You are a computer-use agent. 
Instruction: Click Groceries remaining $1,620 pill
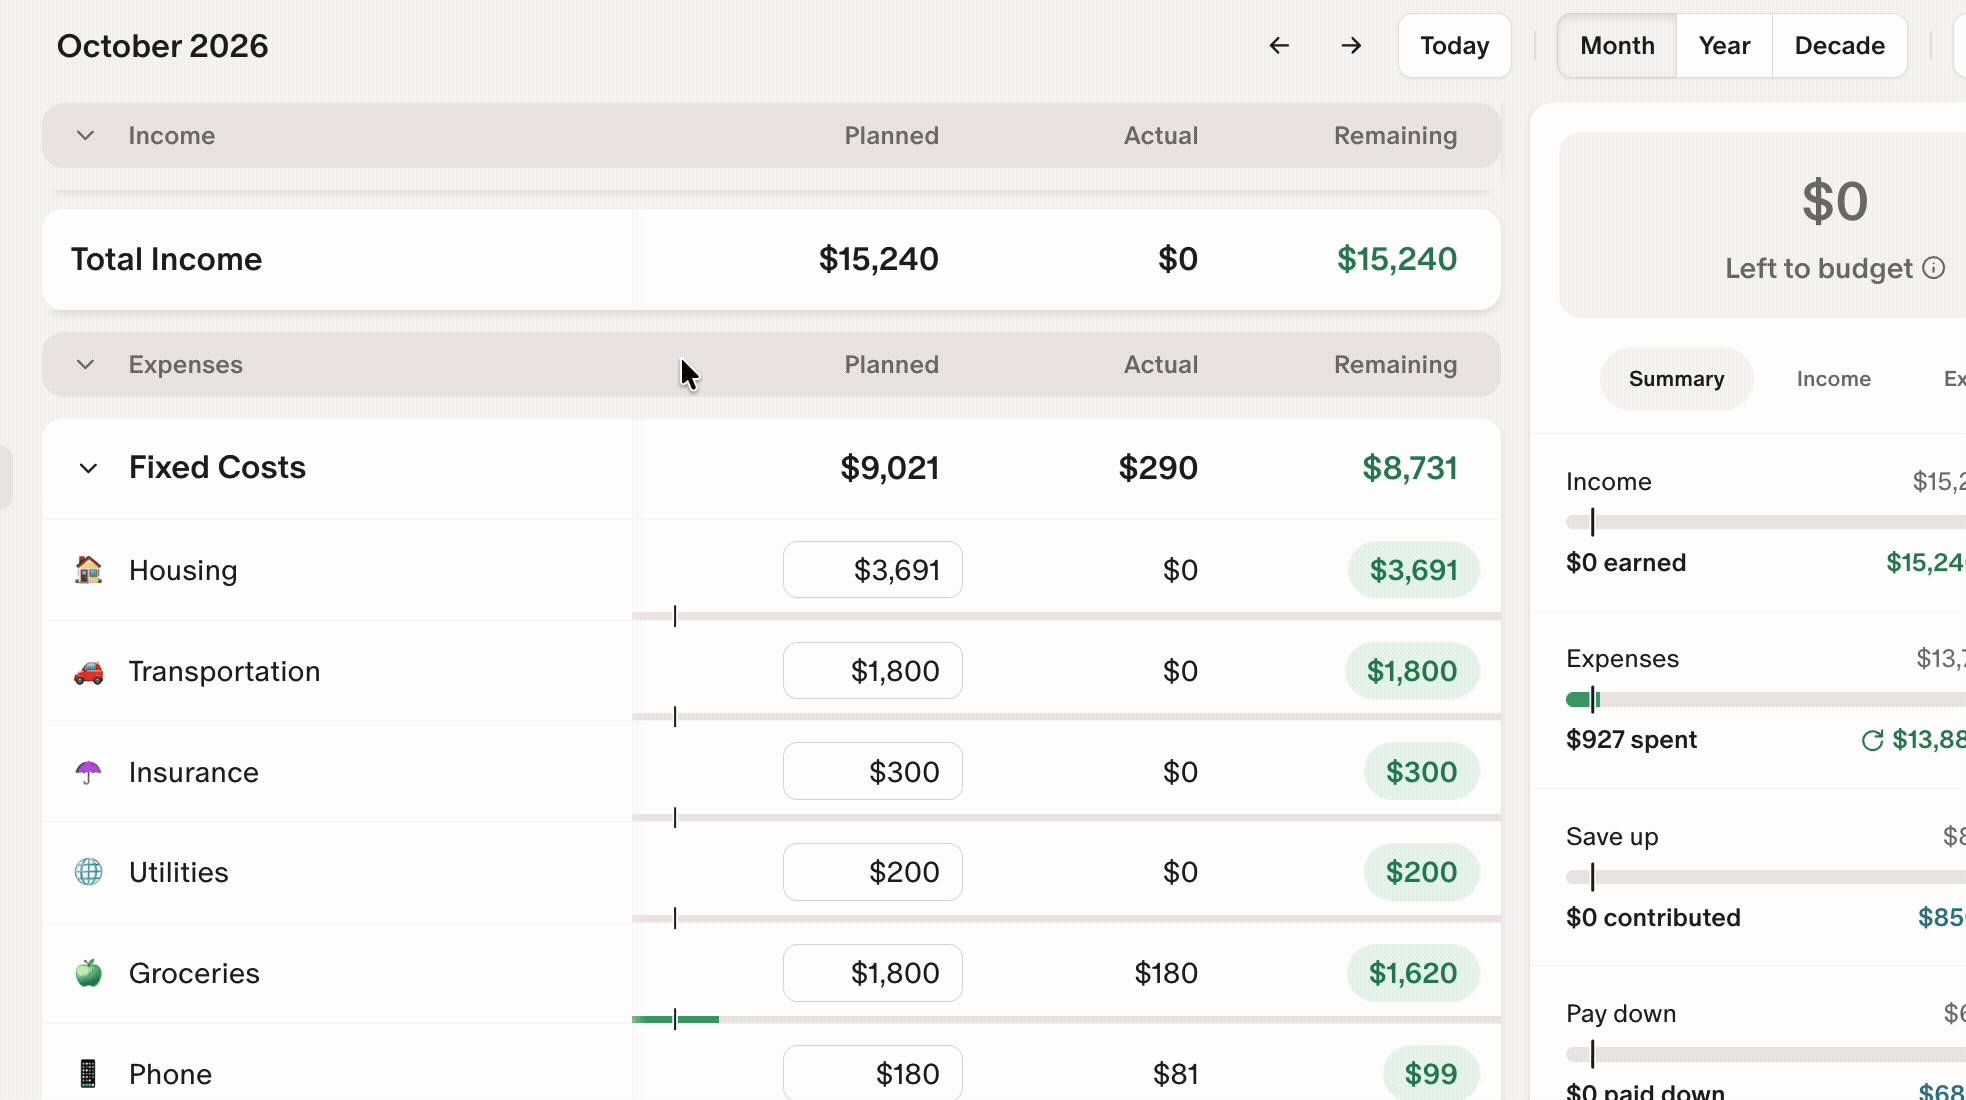click(1413, 973)
